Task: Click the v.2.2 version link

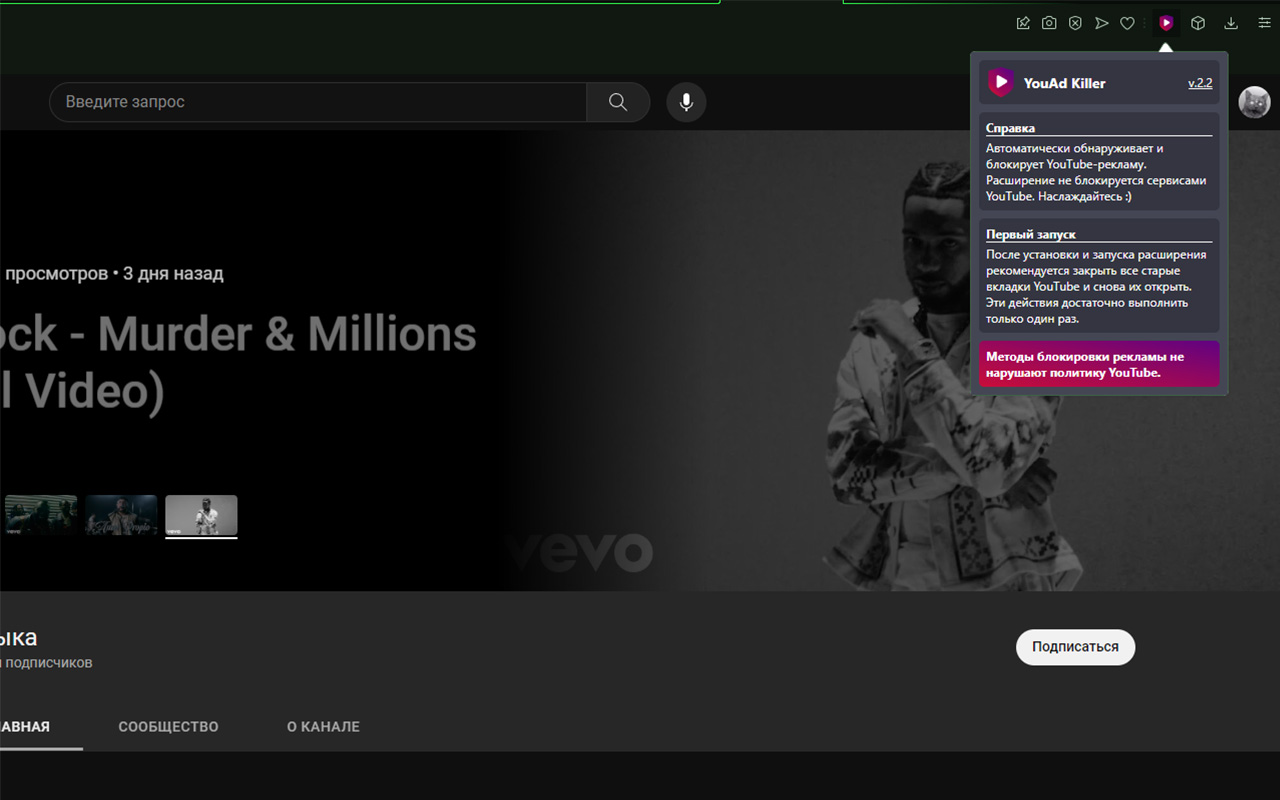Action: (1200, 84)
